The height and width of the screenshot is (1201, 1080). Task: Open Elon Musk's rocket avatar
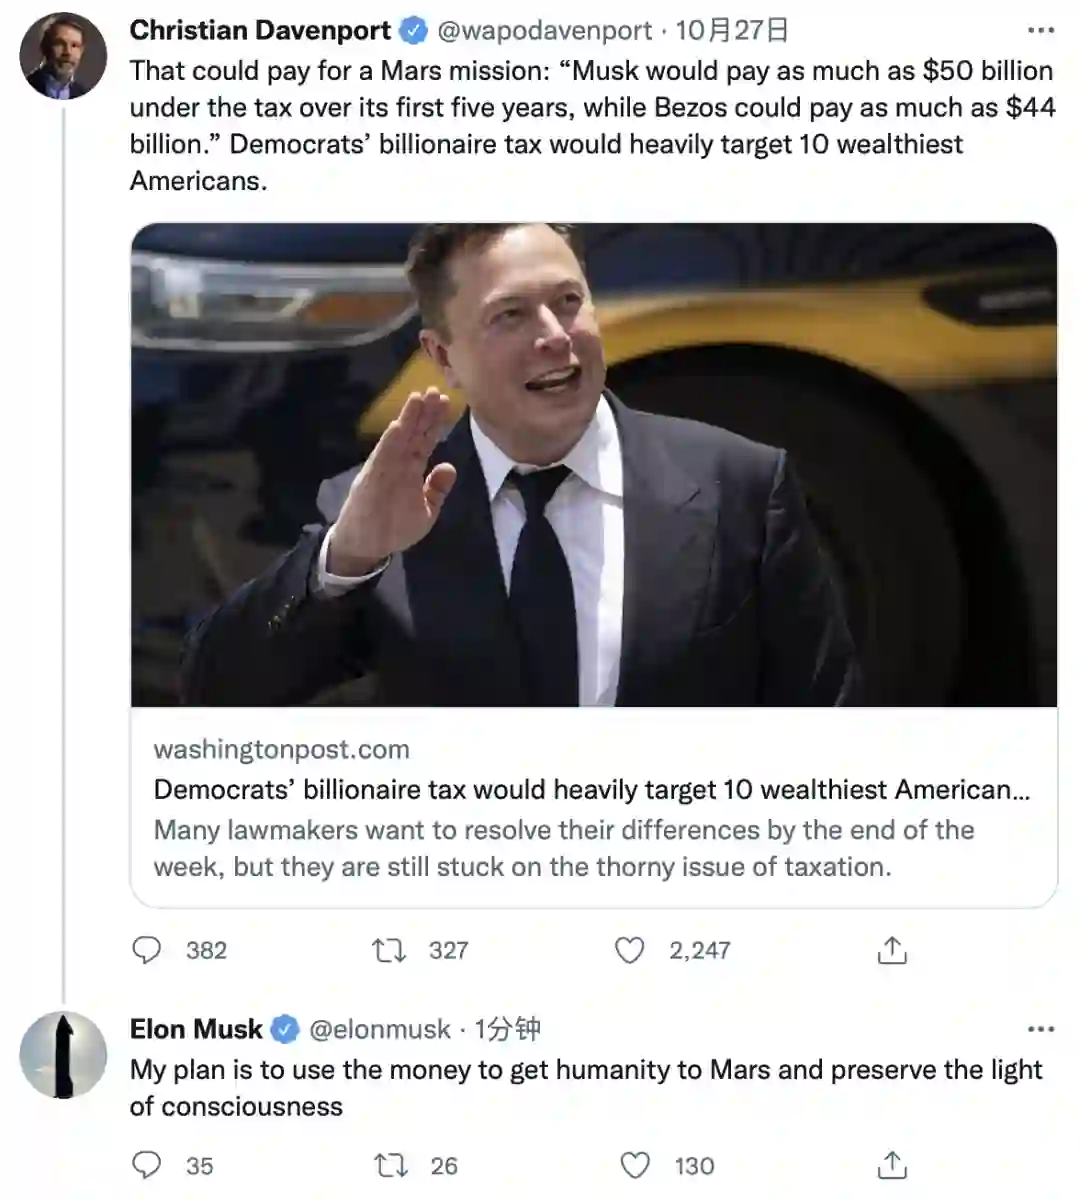(63, 1055)
